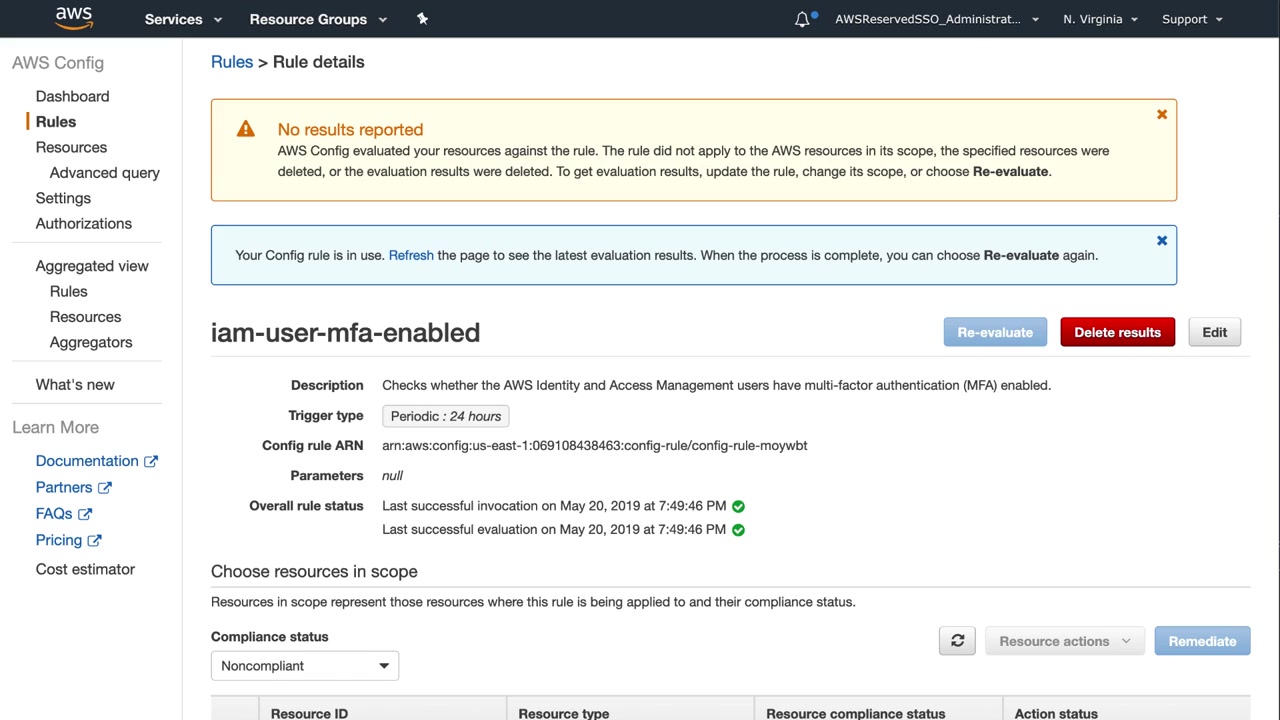
Task: Click the Refresh link in the banner
Action: pos(411,255)
